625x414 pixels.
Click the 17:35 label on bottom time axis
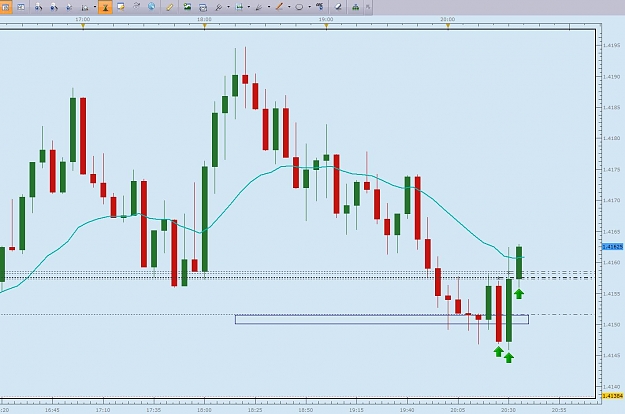click(x=153, y=410)
